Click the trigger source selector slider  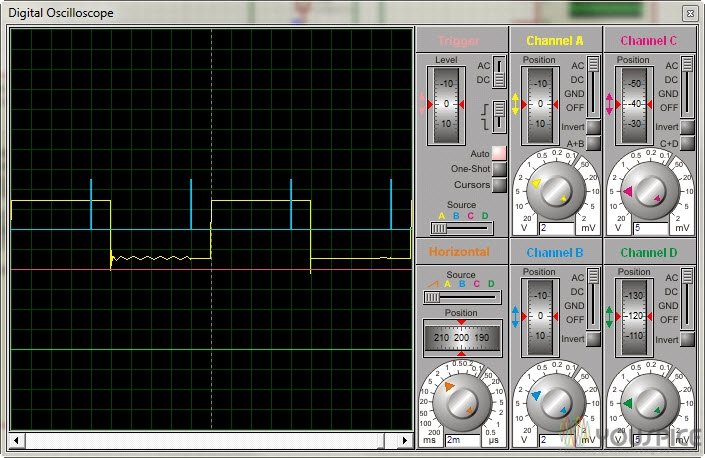click(462, 228)
